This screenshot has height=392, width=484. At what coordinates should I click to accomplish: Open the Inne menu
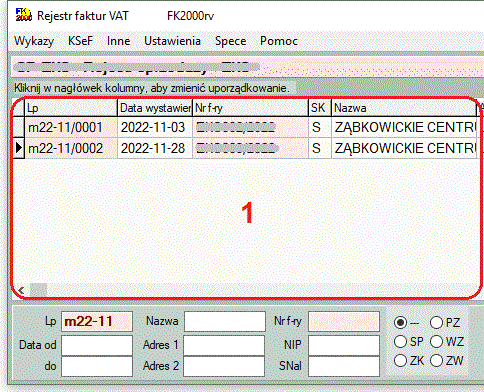pyautogui.click(x=118, y=41)
